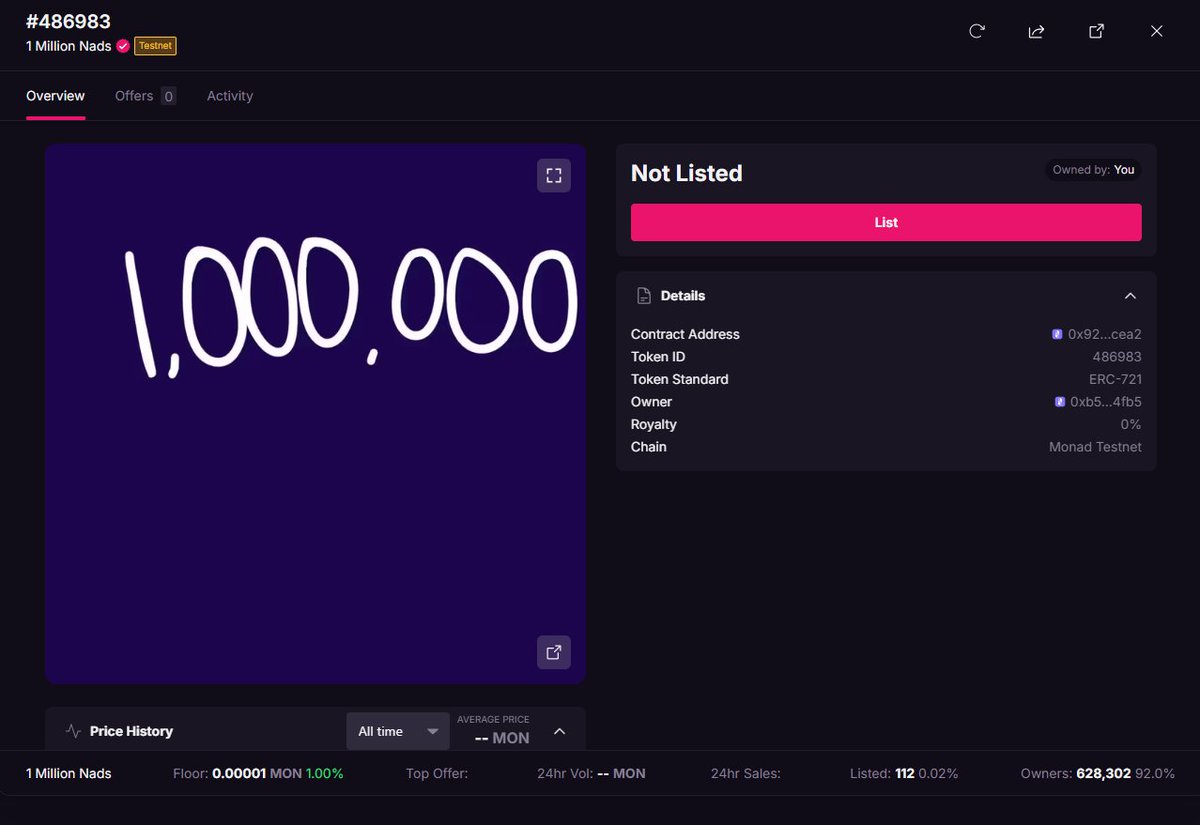Click the verified badge next to 1 Million Nads
The width and height of the screenshot is (1200, 825).
click(x=123, y=46)
